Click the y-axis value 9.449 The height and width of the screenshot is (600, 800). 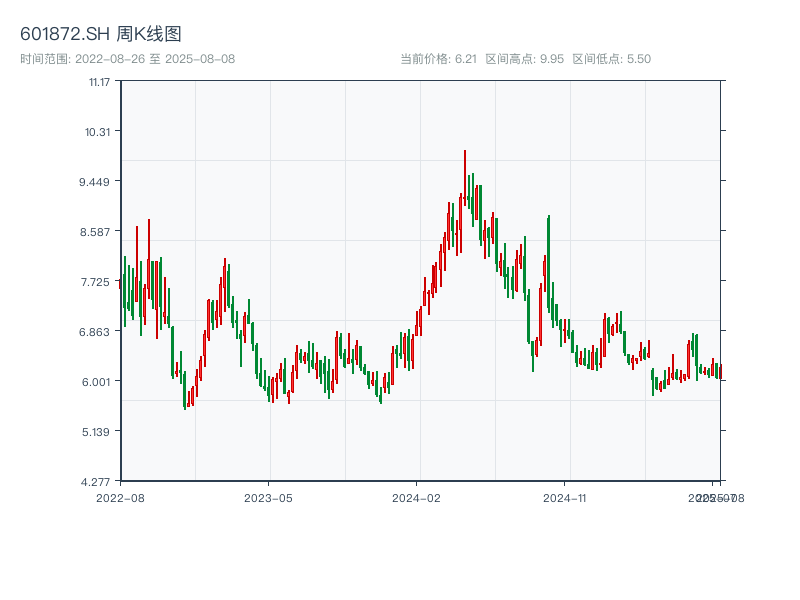pyautogui.click(x=94, y=182)
